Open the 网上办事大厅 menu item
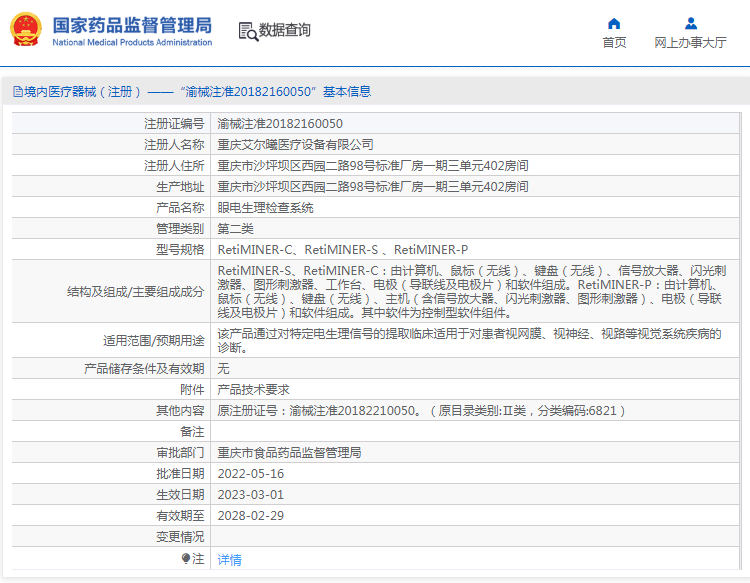 coord(690,42)
